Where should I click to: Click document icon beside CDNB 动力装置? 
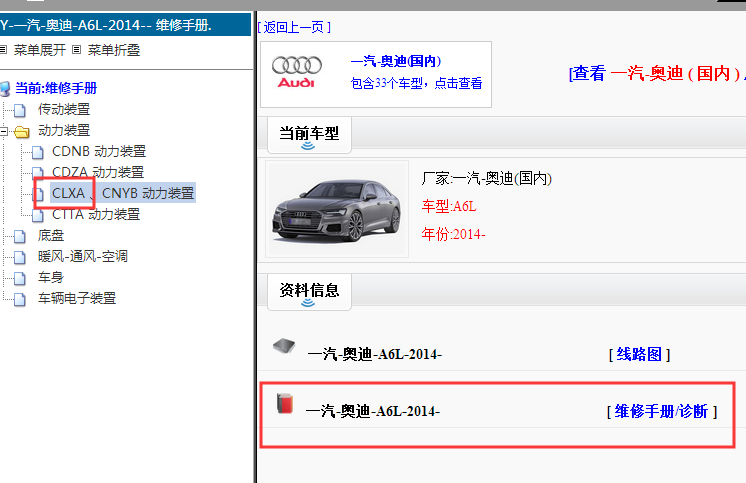(x=38, y=152)
